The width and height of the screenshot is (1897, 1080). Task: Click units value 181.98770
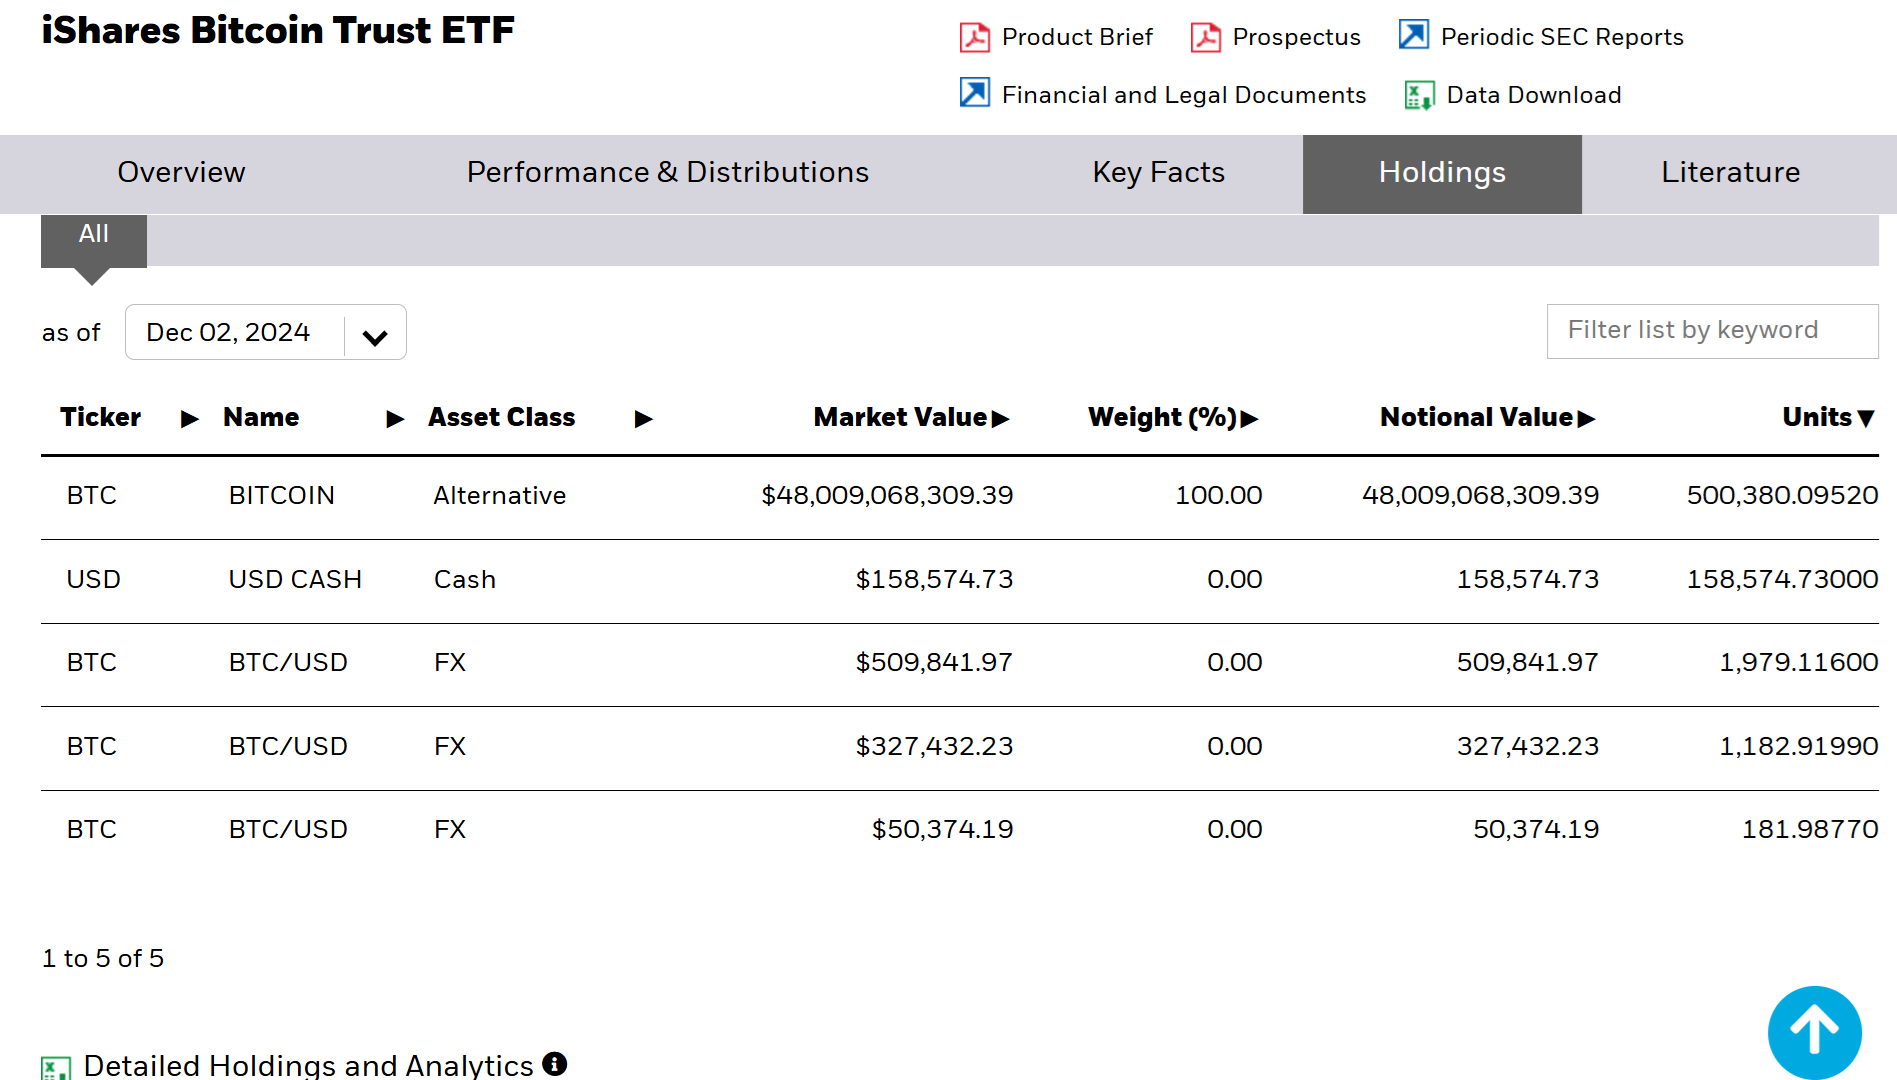(x=1810, y=829)
